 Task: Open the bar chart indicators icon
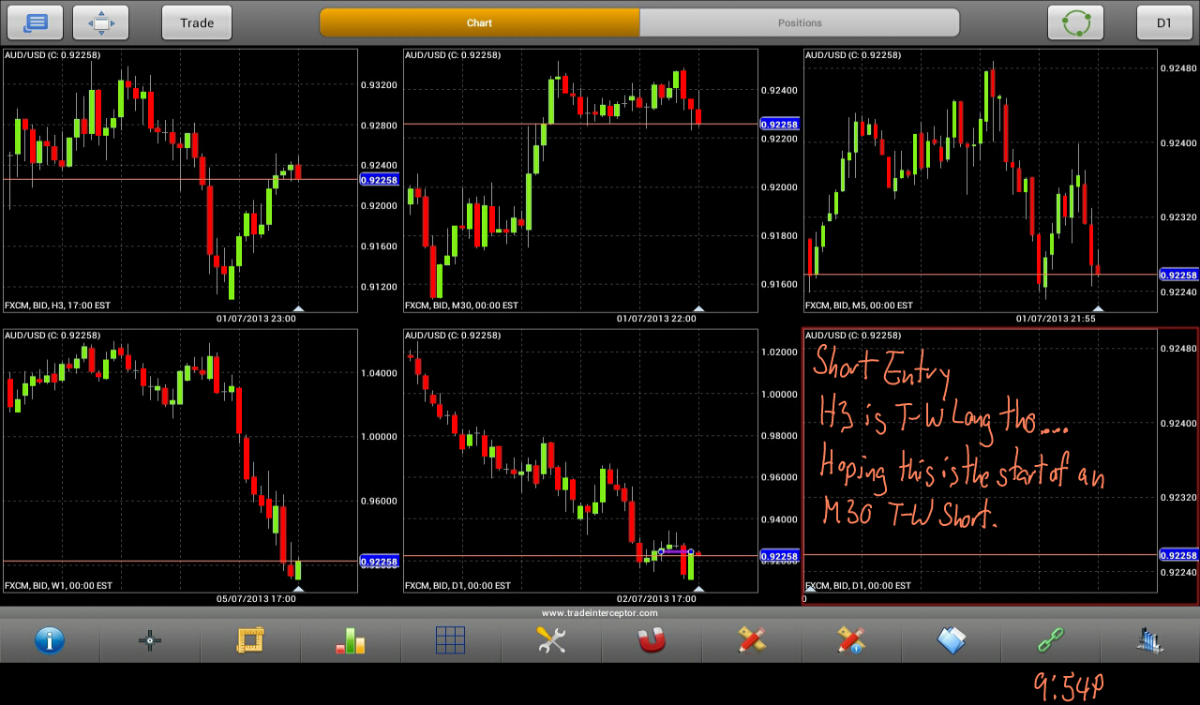(350, 640)
